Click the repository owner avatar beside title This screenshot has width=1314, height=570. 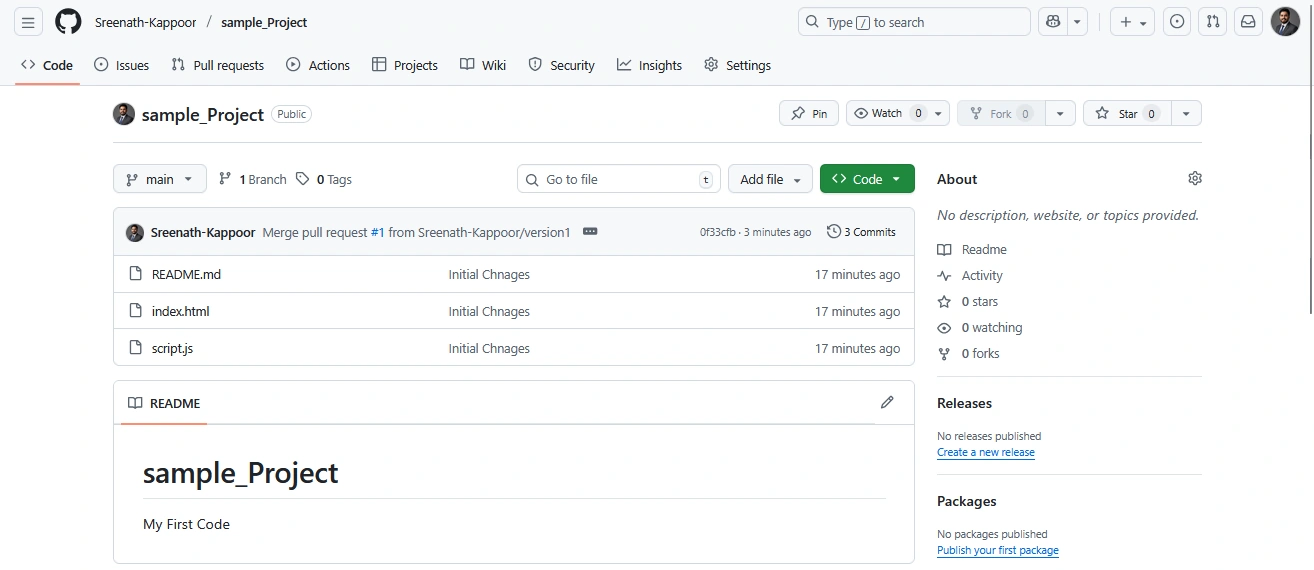pyautogui.click(x=124, y=114)
